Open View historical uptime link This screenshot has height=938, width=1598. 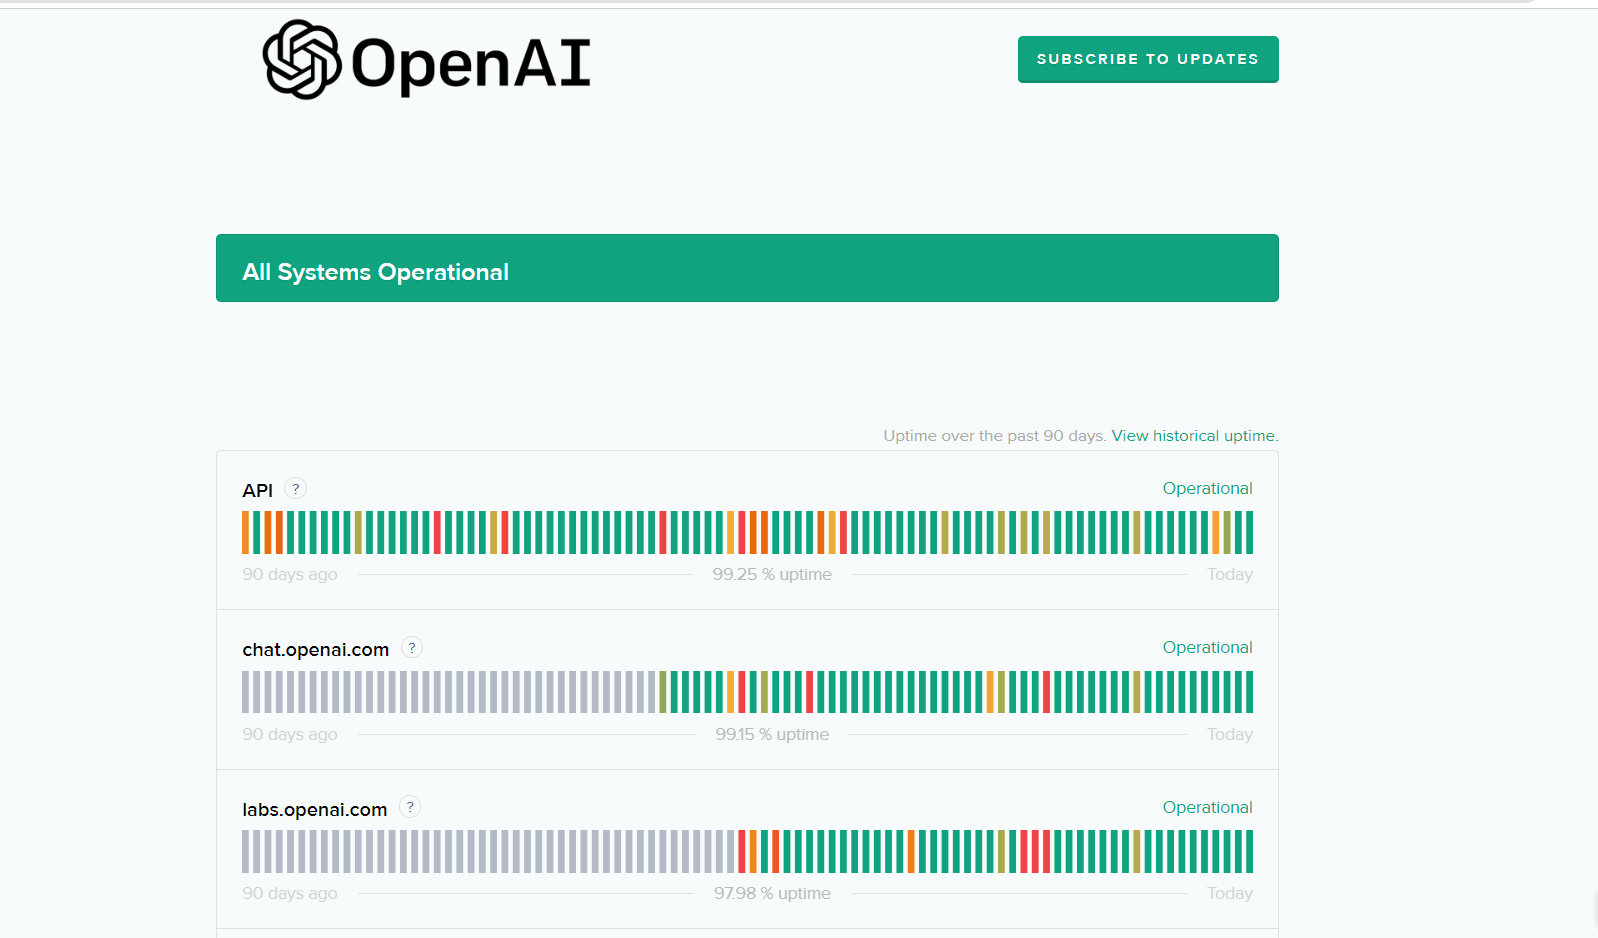click(1195, 436)
